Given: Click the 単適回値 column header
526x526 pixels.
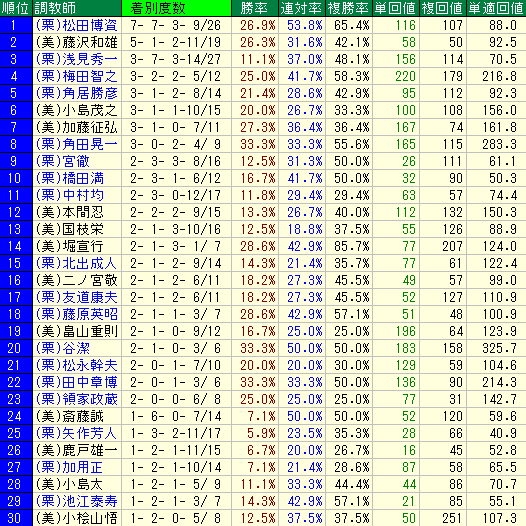Looking at the screenshot, I should [x=496, y=8].
